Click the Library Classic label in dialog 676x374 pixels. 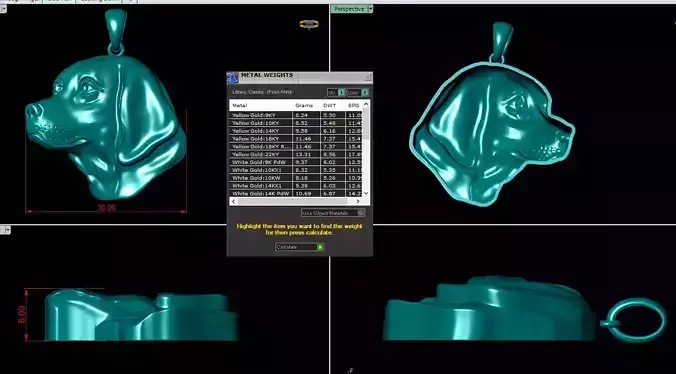tap(262, 92)
